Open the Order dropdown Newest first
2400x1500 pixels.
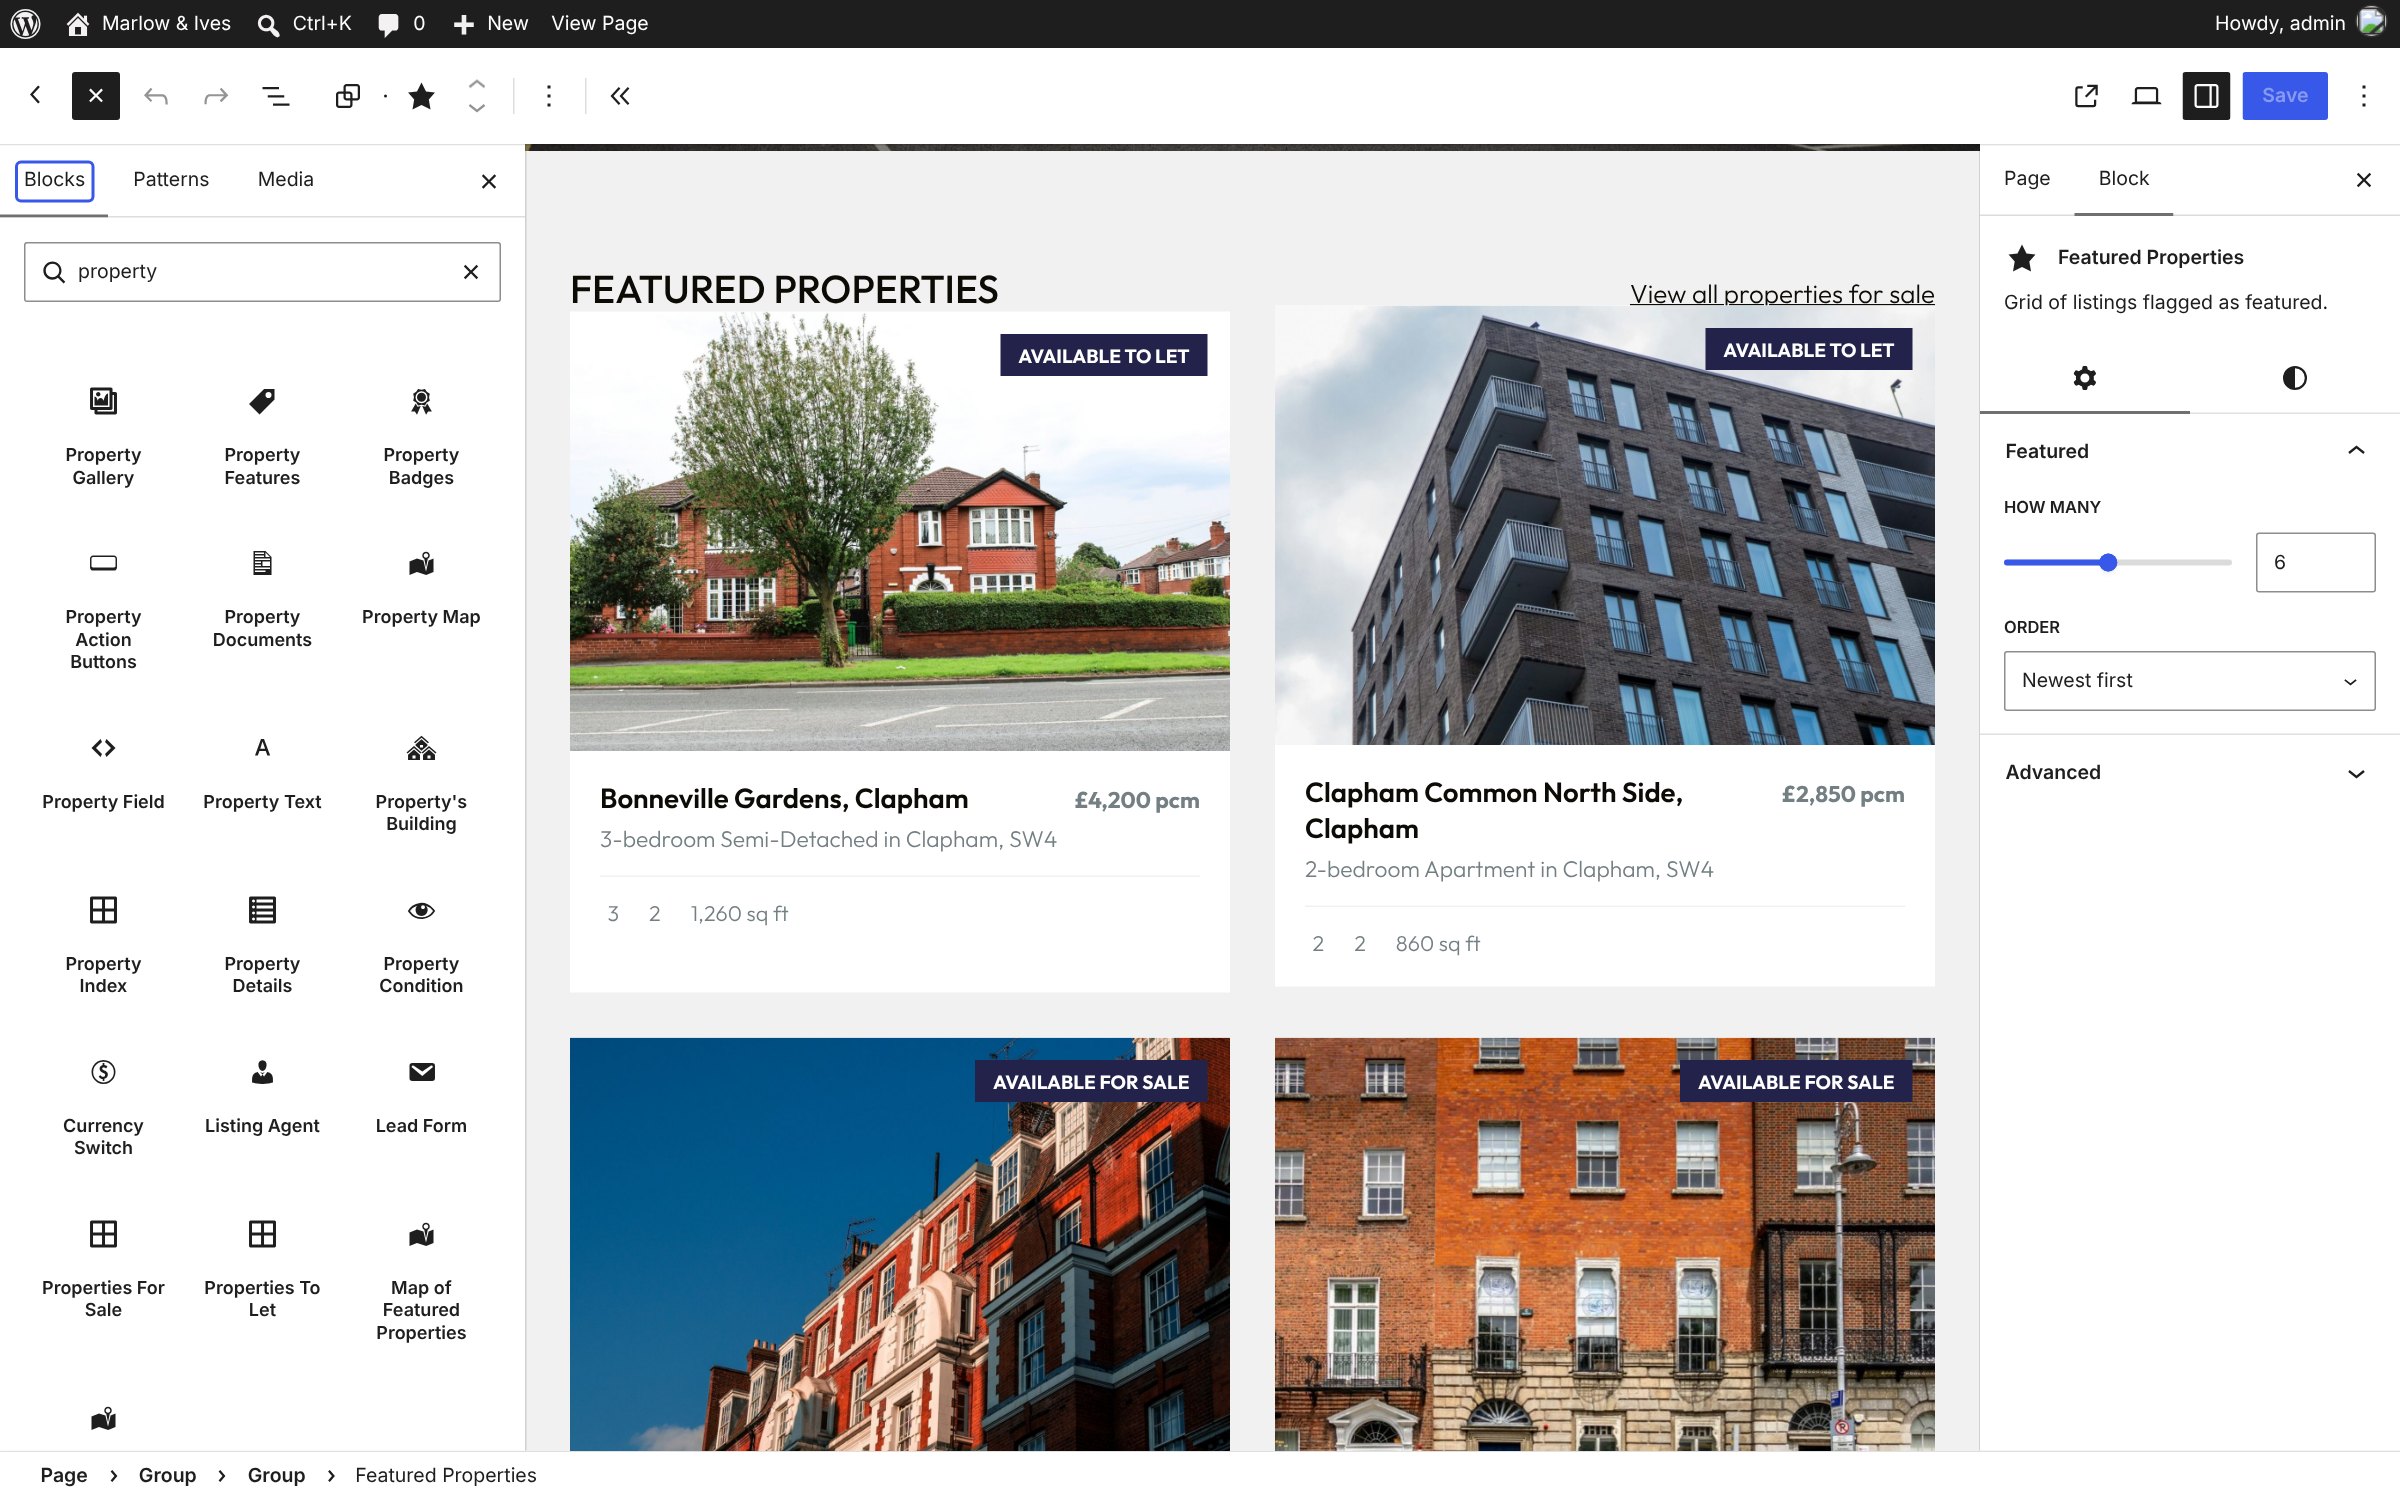coord(2189,680)
